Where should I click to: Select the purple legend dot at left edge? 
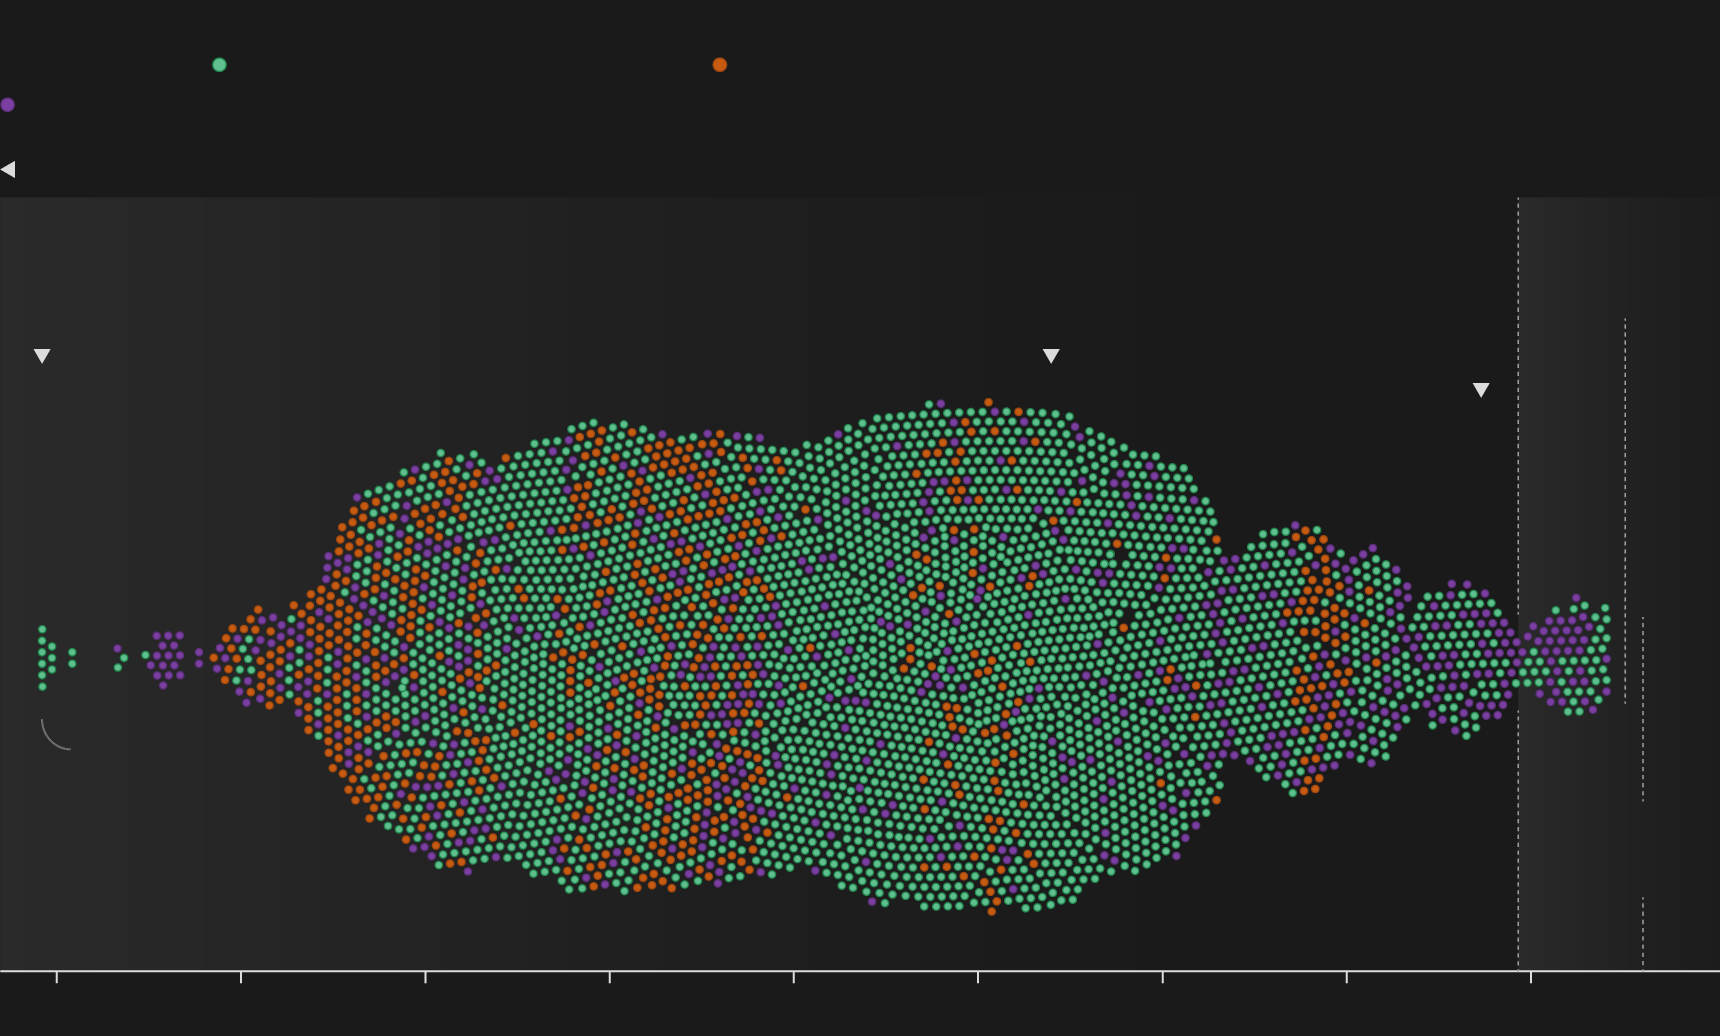pyautogui.click(x=8, y=105)
